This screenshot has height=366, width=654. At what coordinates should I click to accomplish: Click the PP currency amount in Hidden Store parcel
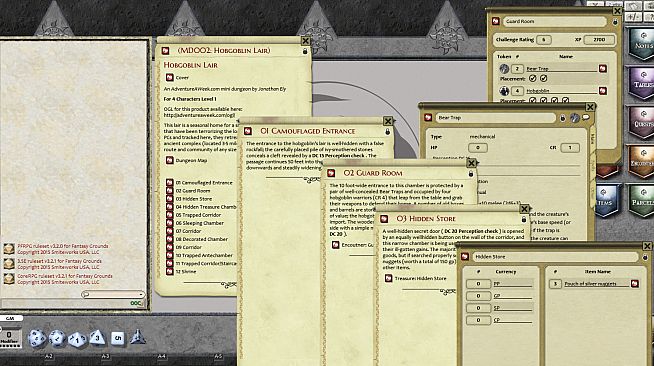coord(478,283)
